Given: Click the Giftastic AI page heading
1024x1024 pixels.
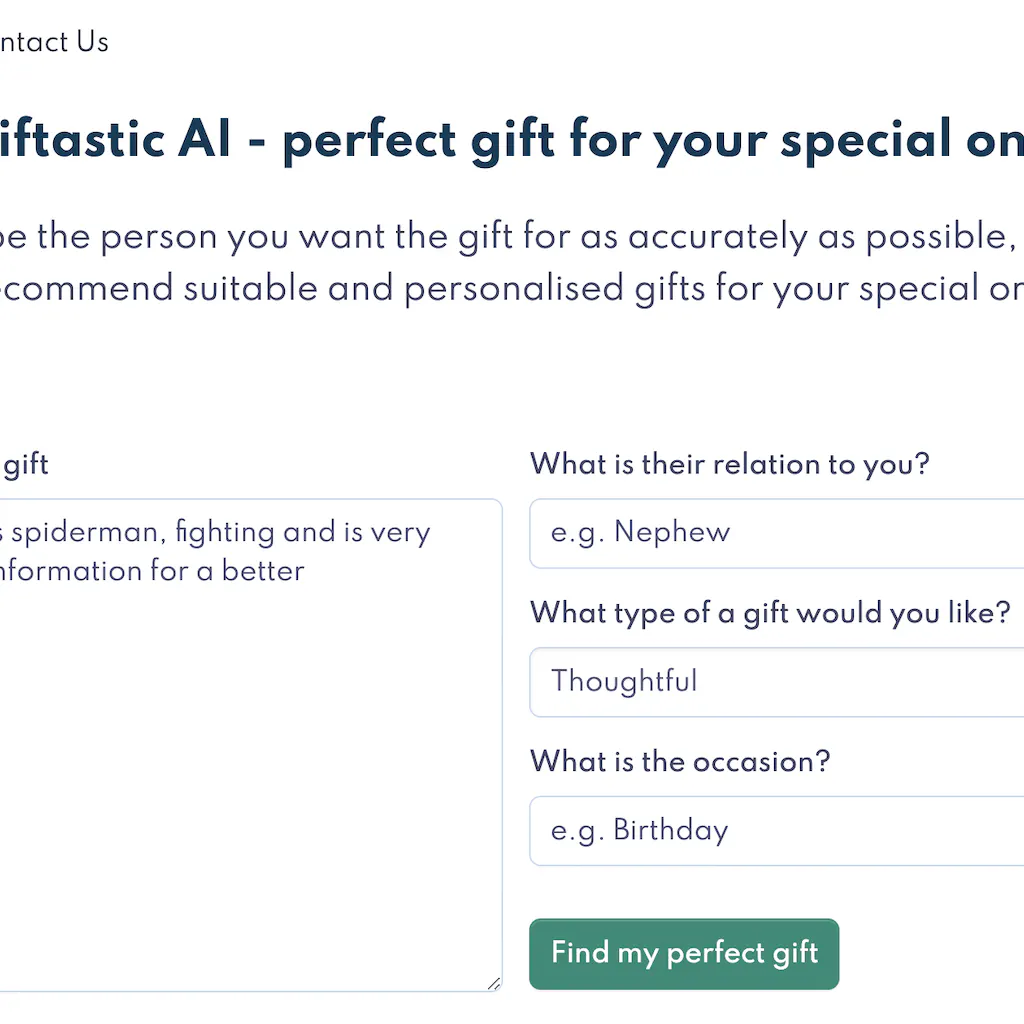Looking at the screenshot, I should point(510,140).
